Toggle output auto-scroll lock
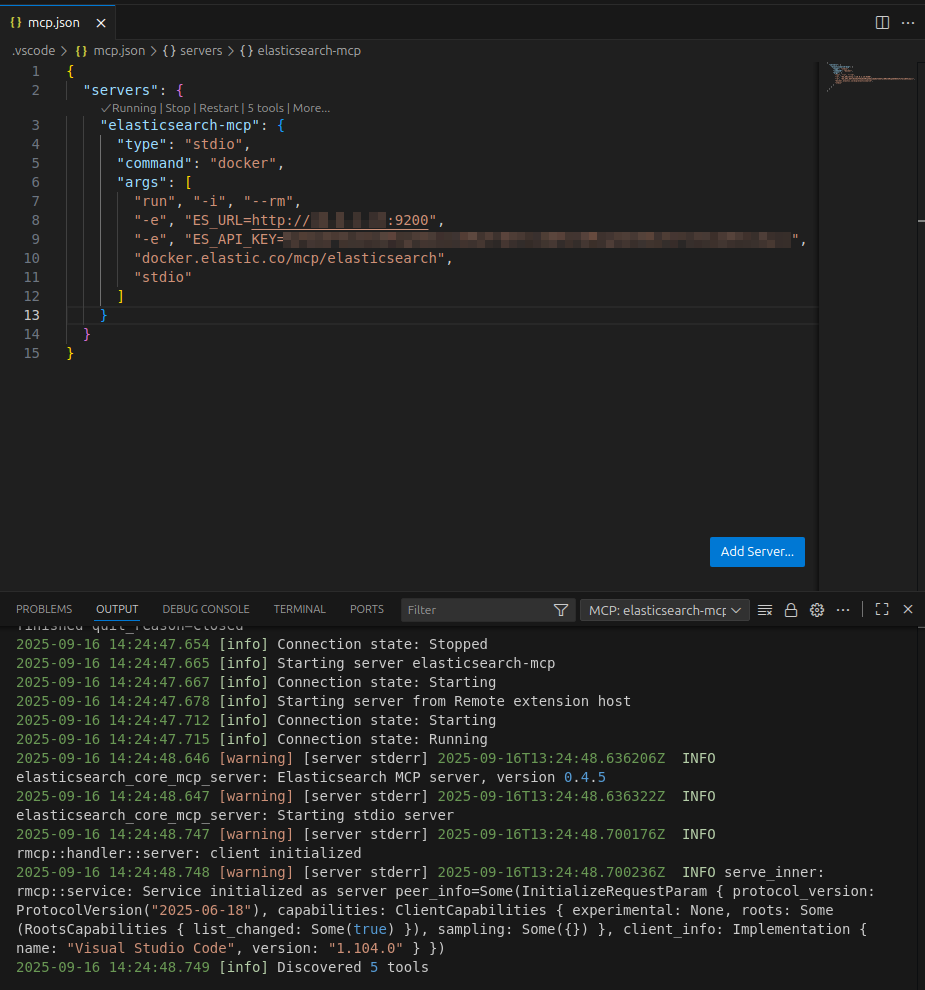The width and height of the screenshot is (925, 990). 791,610
